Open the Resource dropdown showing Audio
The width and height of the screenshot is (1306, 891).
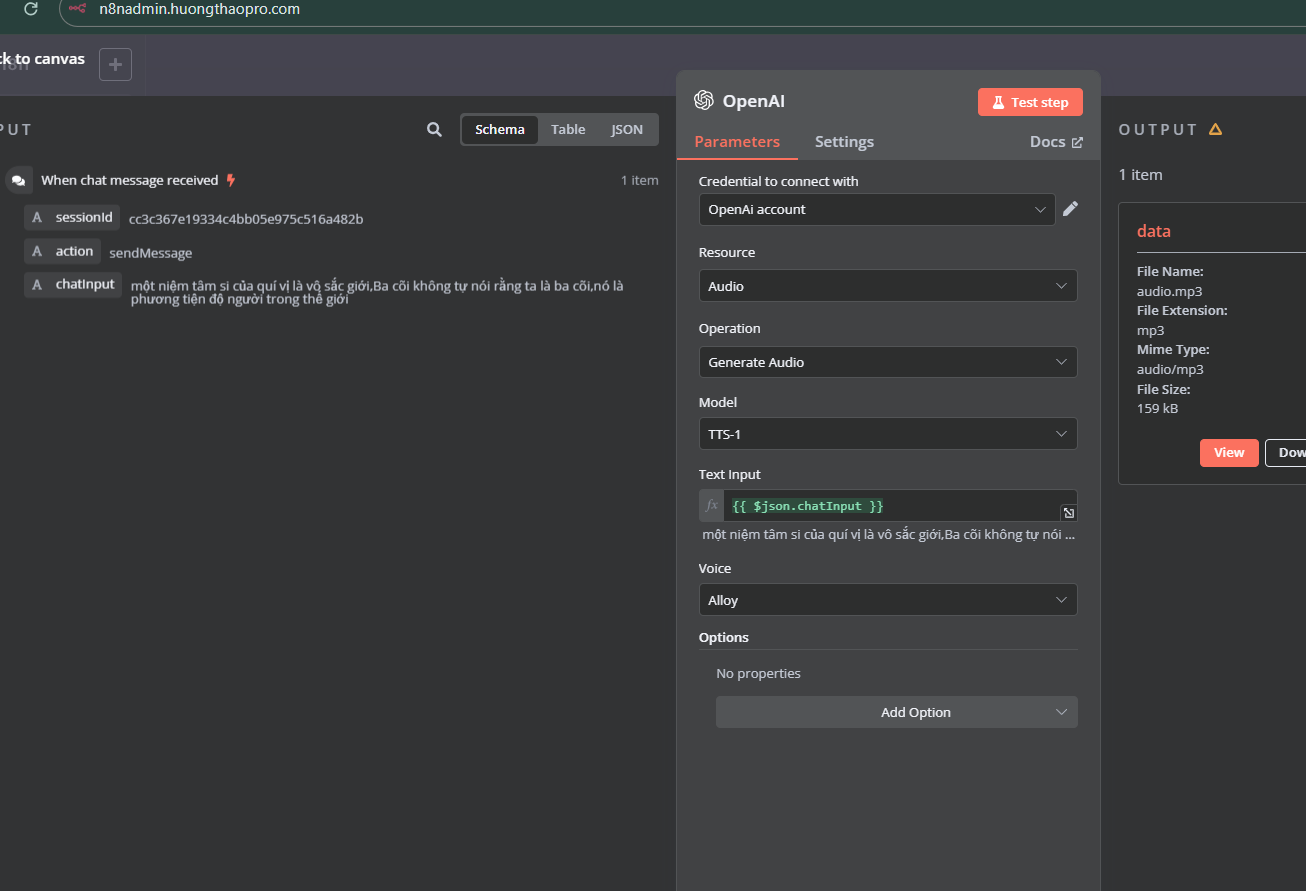[x=888, y=286]
